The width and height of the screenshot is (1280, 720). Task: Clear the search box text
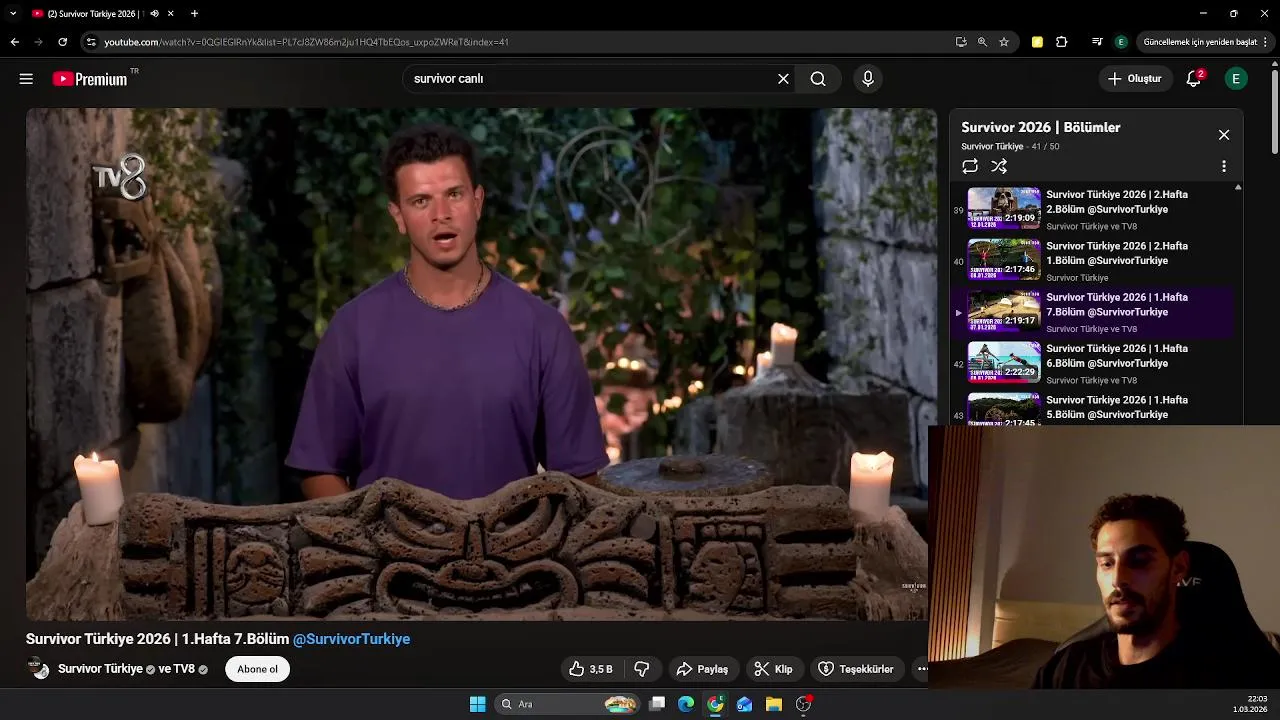783,79
